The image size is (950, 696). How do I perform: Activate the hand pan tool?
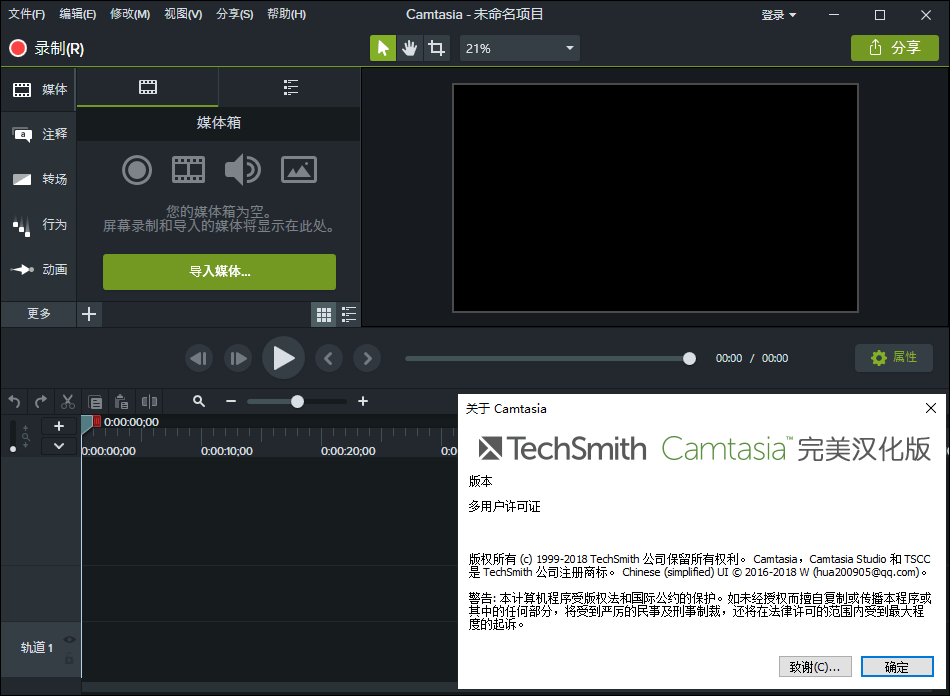tap(410, 48)
